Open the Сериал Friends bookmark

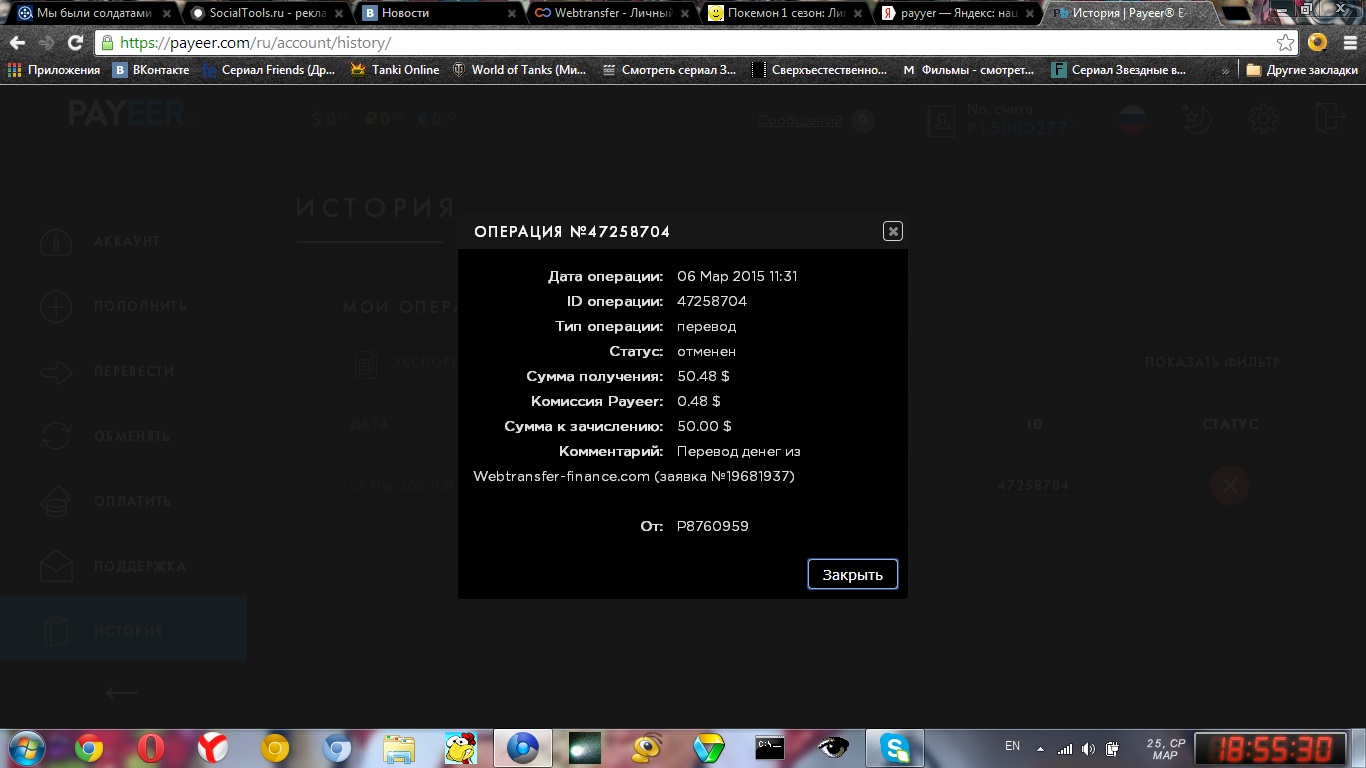click(x=269, y=70)
